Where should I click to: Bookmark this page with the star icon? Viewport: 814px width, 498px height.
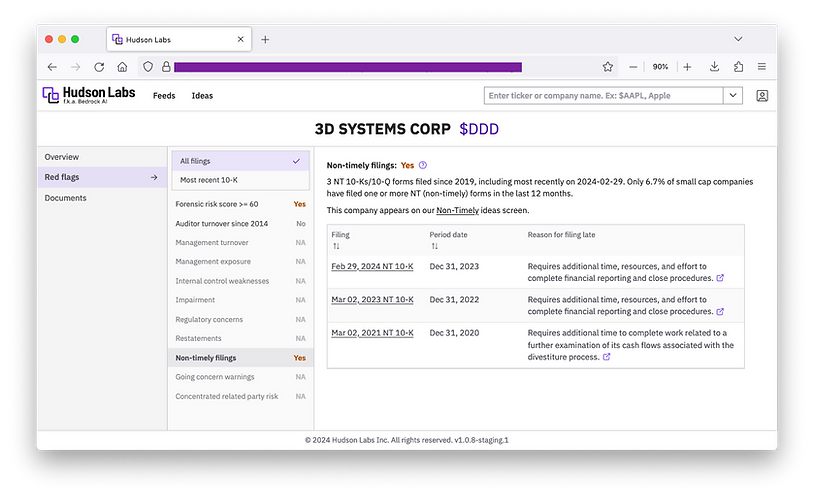[607, 67]
